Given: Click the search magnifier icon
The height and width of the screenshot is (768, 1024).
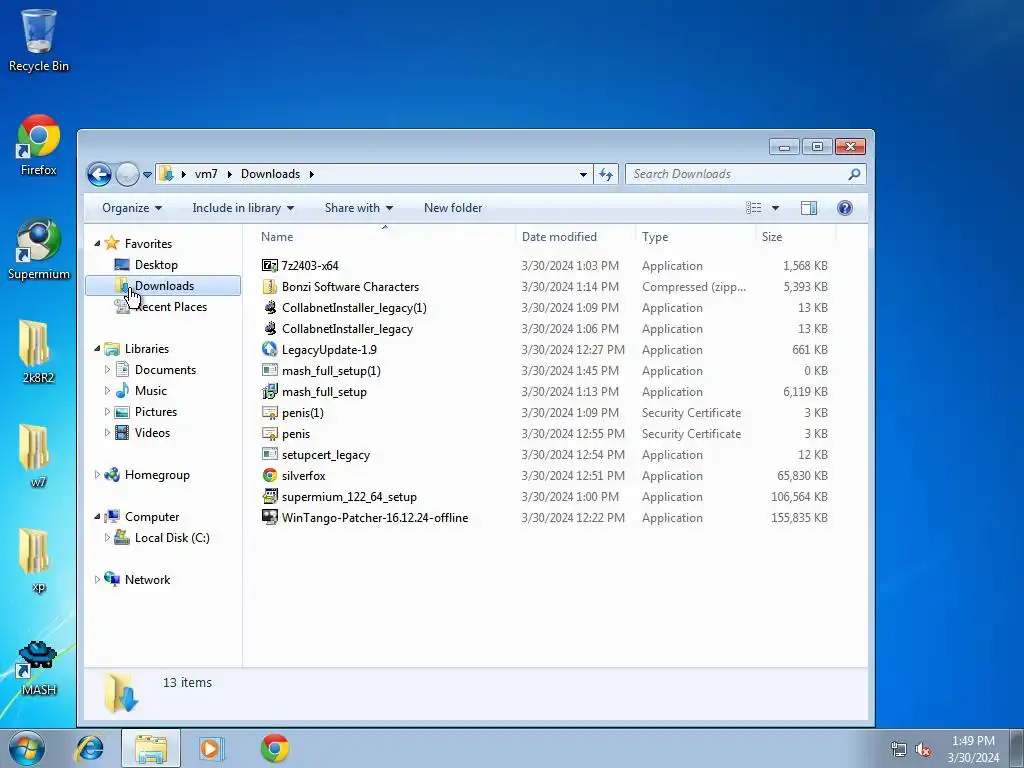Looking at the screenshot, I should [x=854, y=174].
